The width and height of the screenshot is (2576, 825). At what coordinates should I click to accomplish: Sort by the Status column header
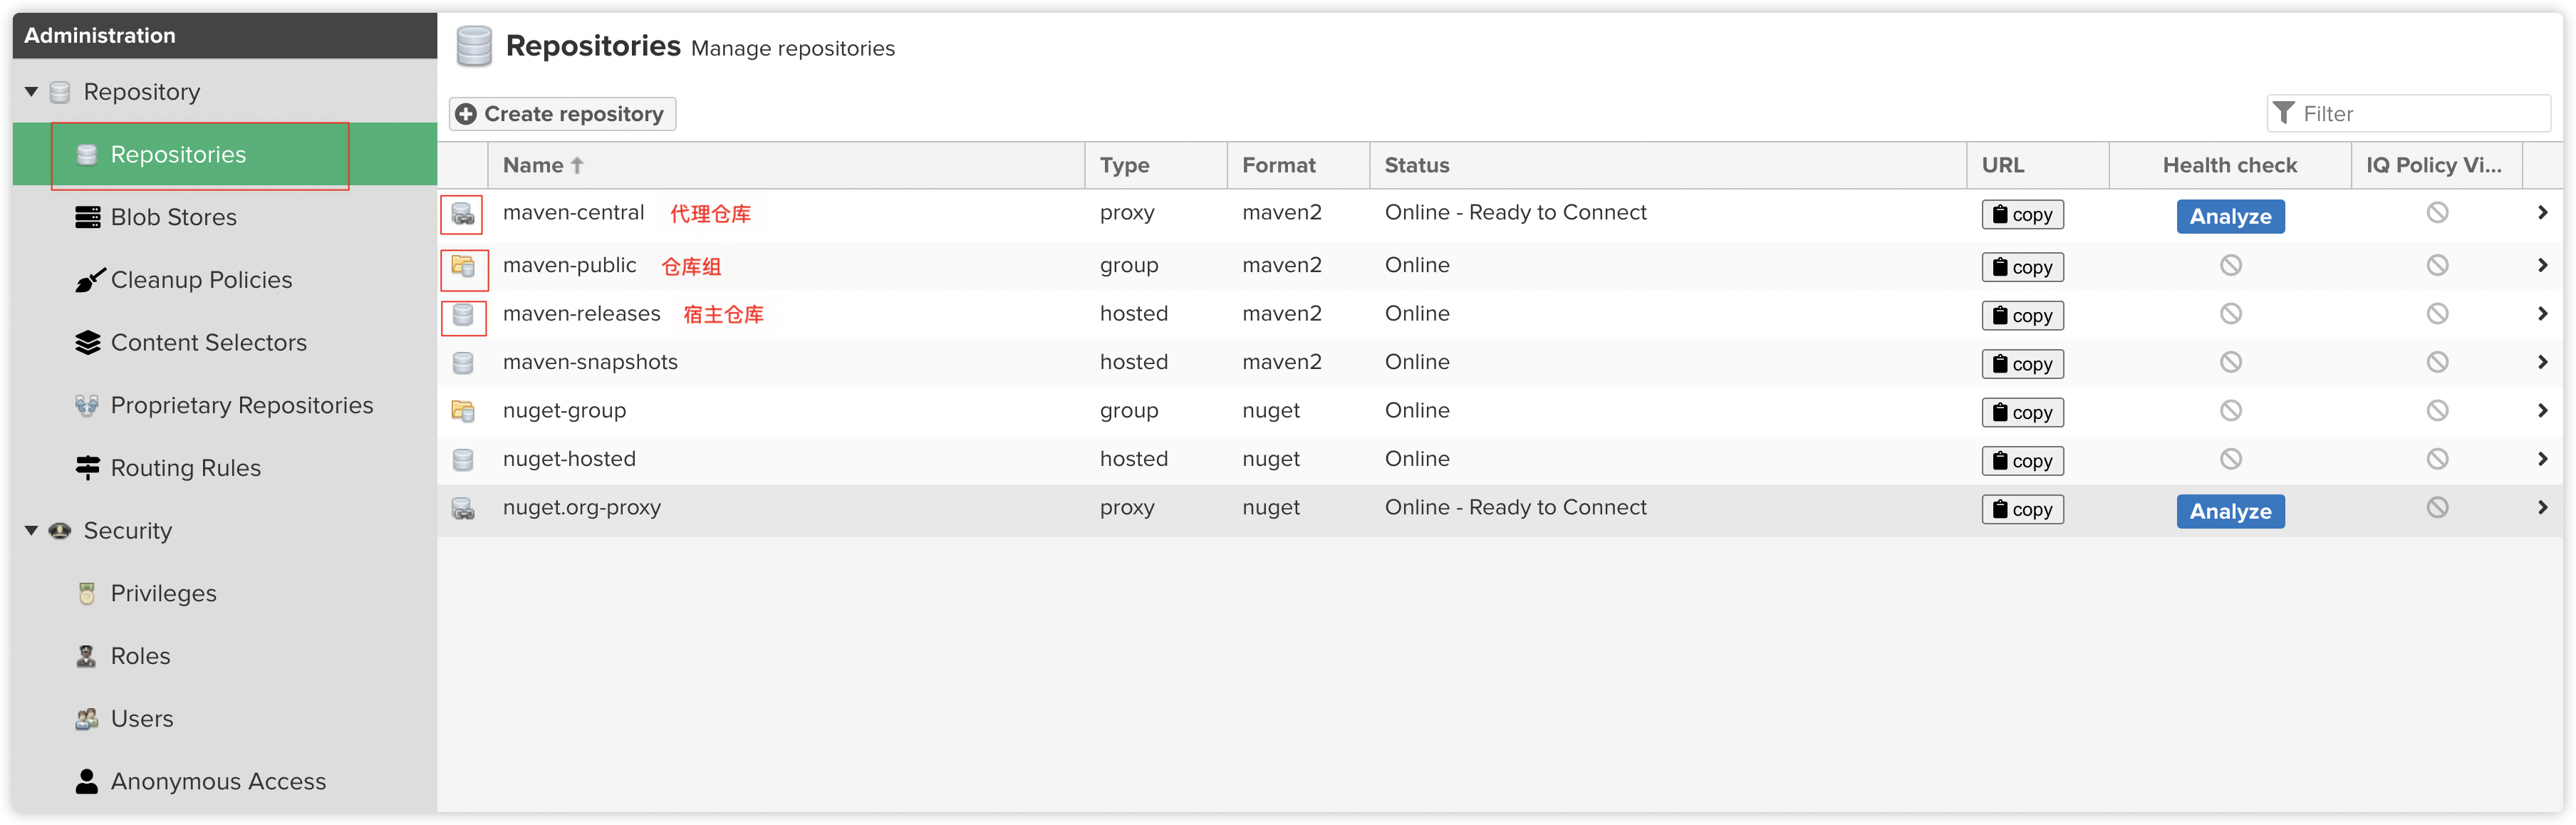(x=1668, y=166)
